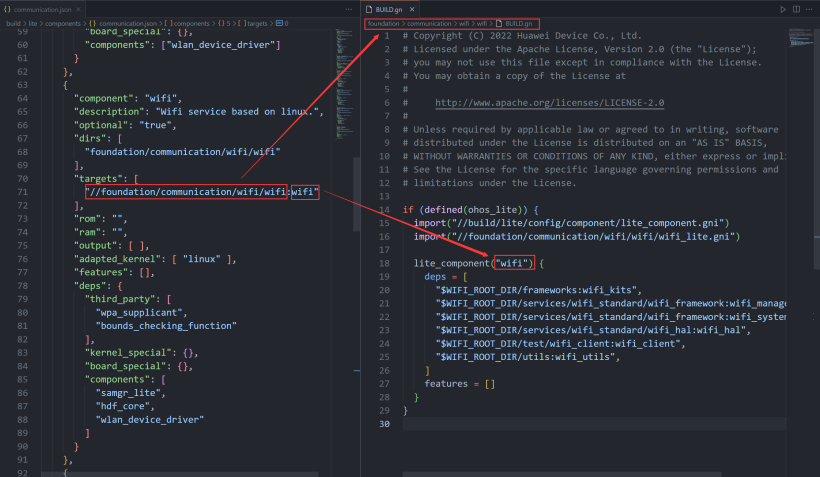Viewport: 820px width, 477px height.
Task: Click the "bounds_checking_function" string
Action: (x=166, y=326)
